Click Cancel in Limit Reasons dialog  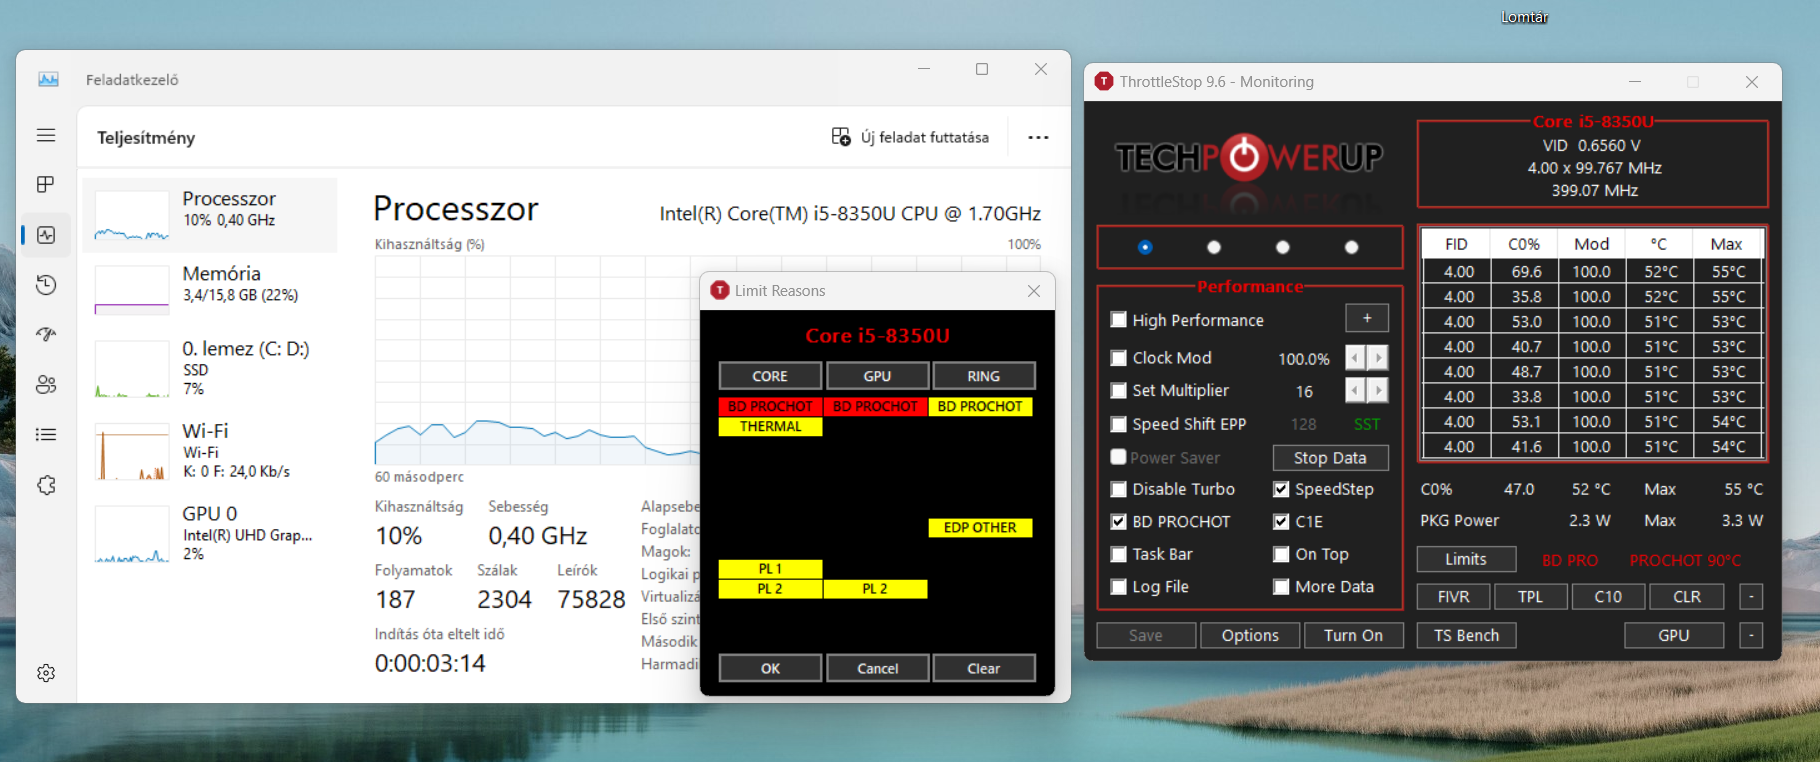(x=878, y=668)
